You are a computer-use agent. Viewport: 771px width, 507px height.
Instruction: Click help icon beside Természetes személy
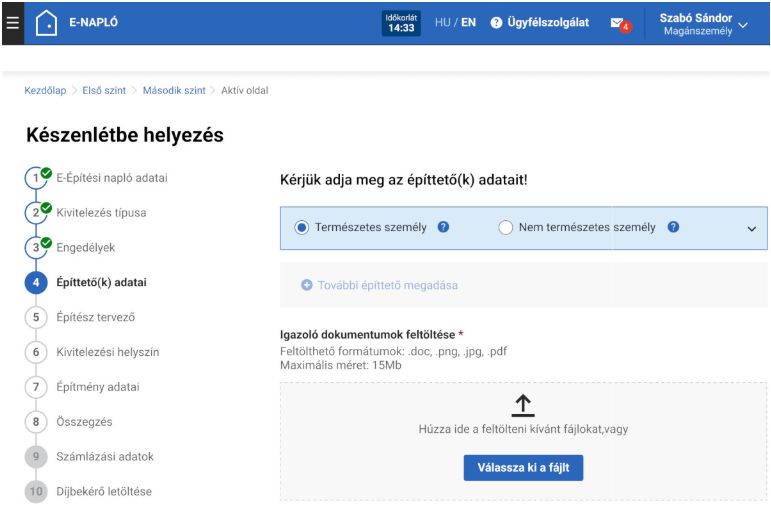(x=443, y=227)
